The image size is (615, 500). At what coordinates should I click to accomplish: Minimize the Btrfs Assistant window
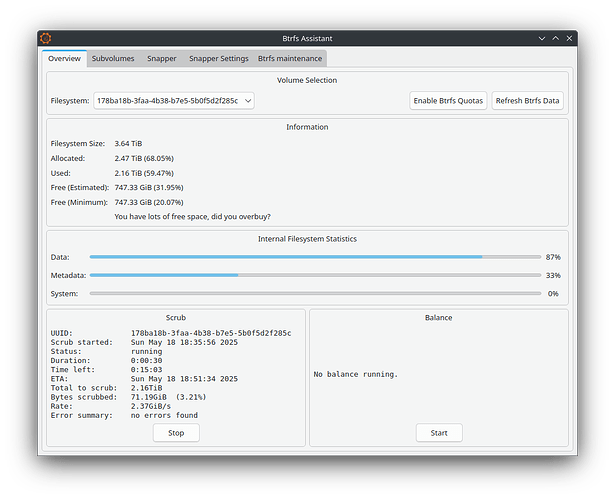coord(542,38)
